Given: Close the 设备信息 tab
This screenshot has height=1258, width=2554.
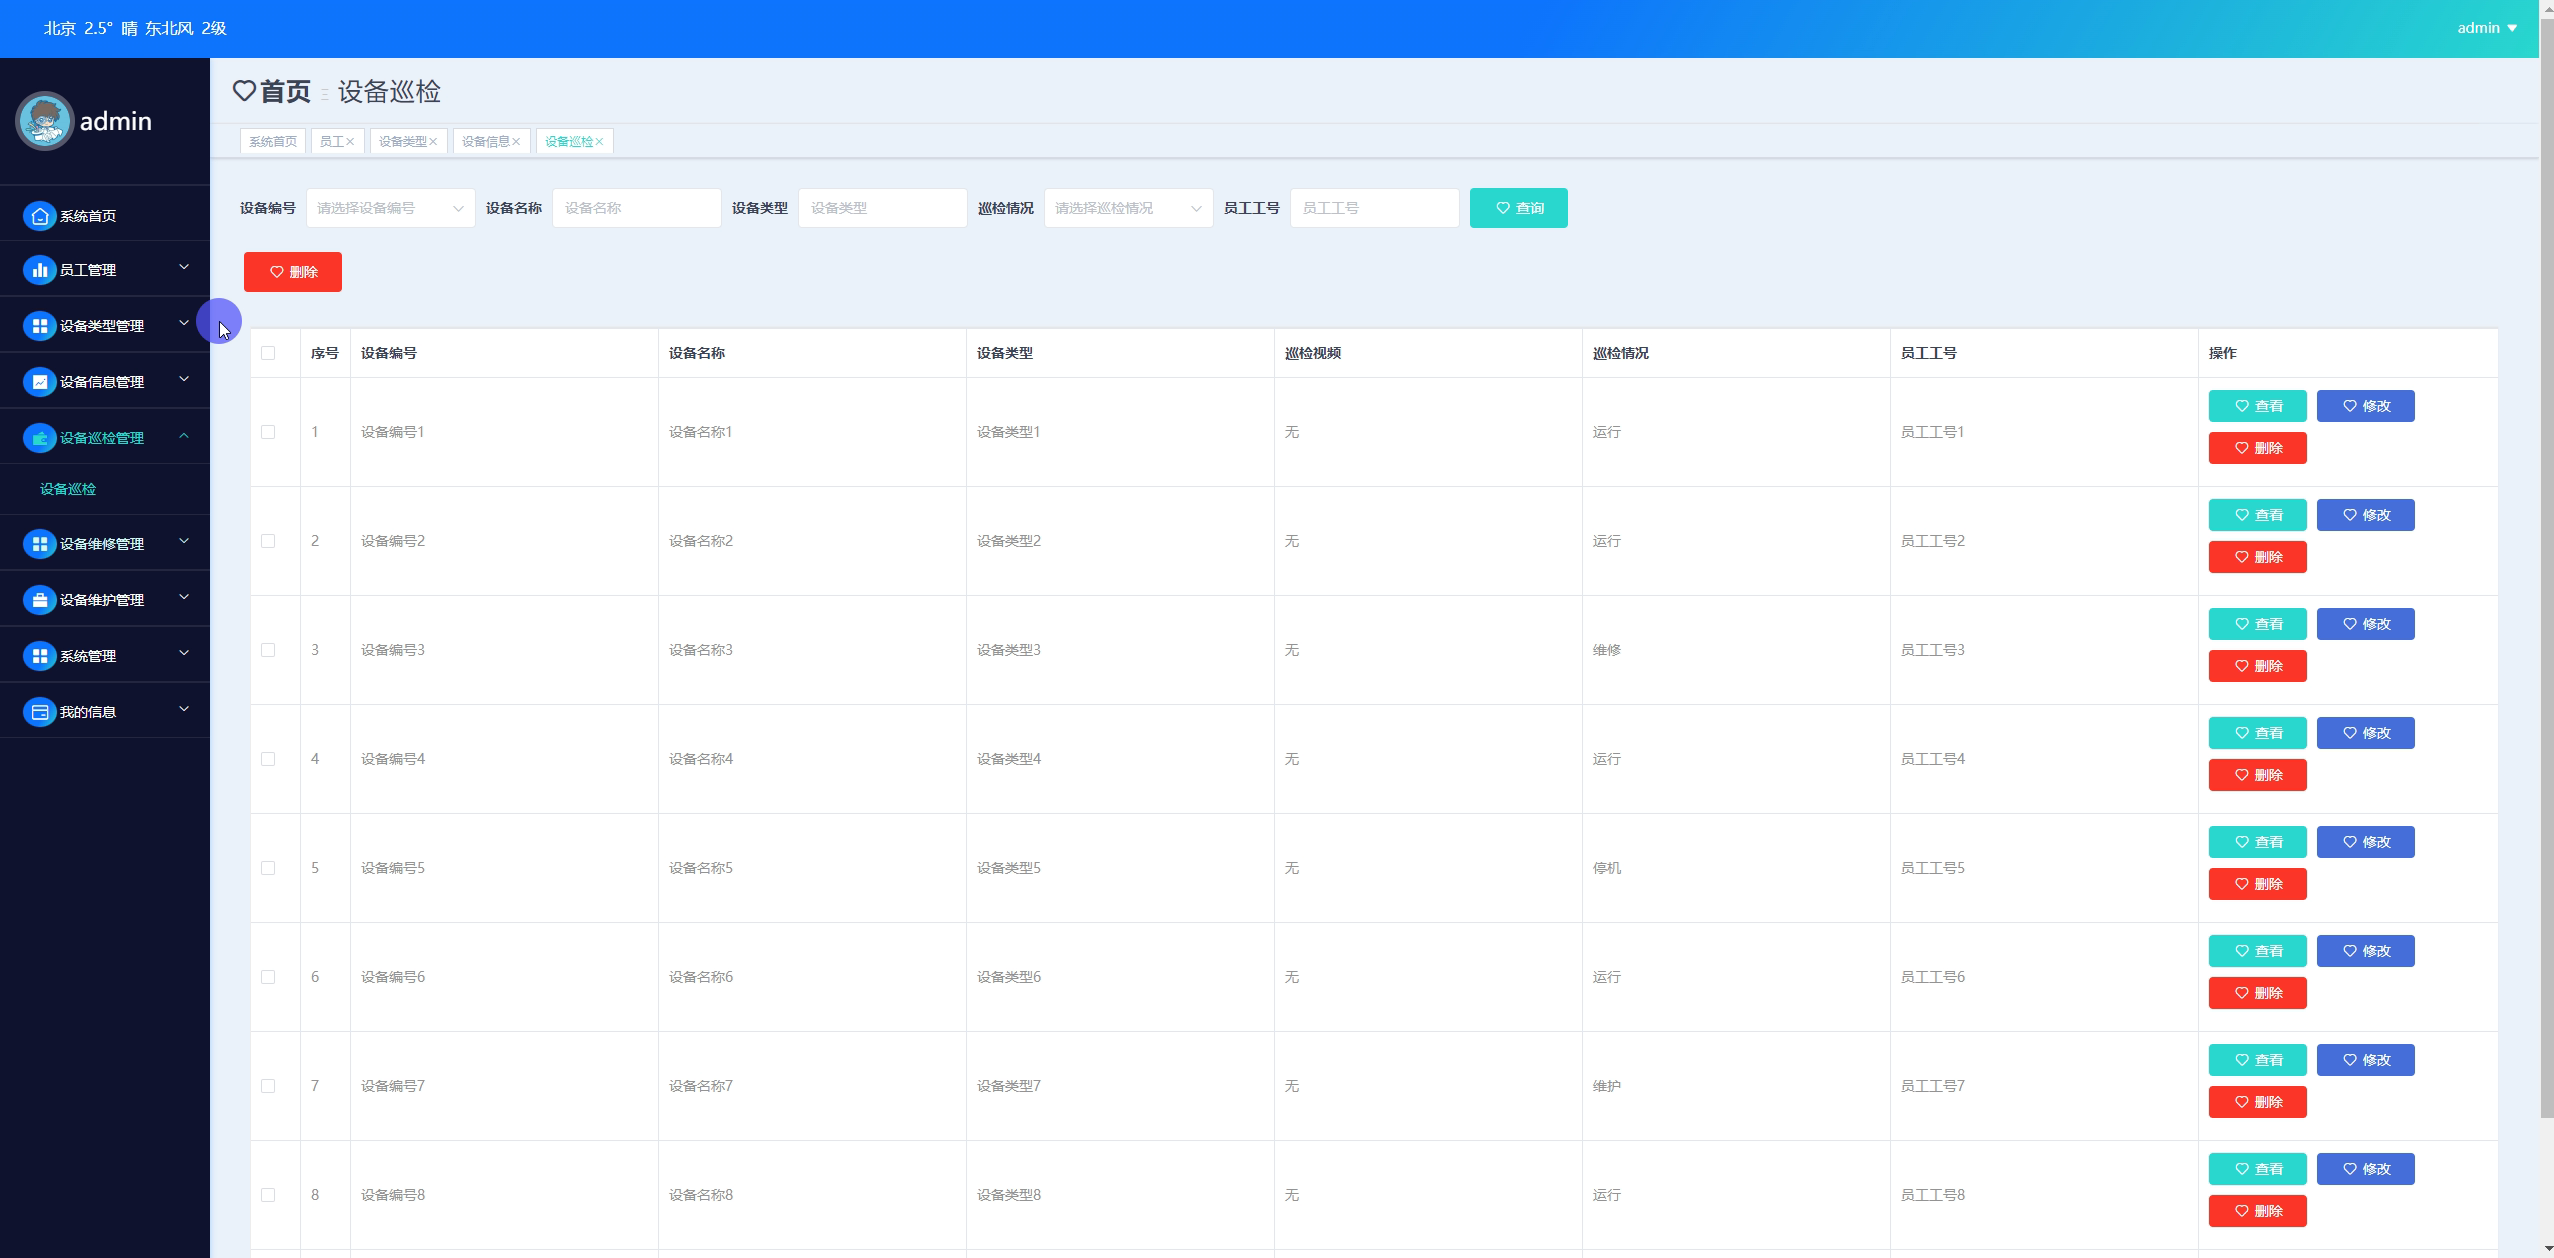Looking at the screenshot, I should (x=516, y=142).
